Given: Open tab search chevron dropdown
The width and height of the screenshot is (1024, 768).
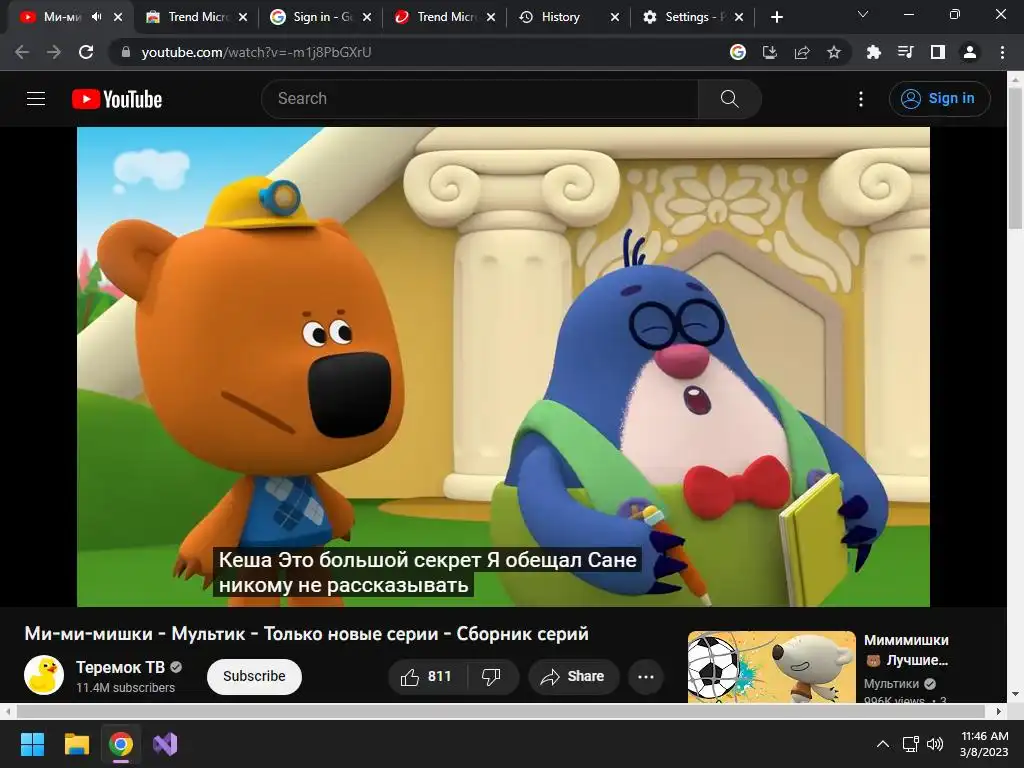Looking at the screenshot, I should (x=863, y=14).
